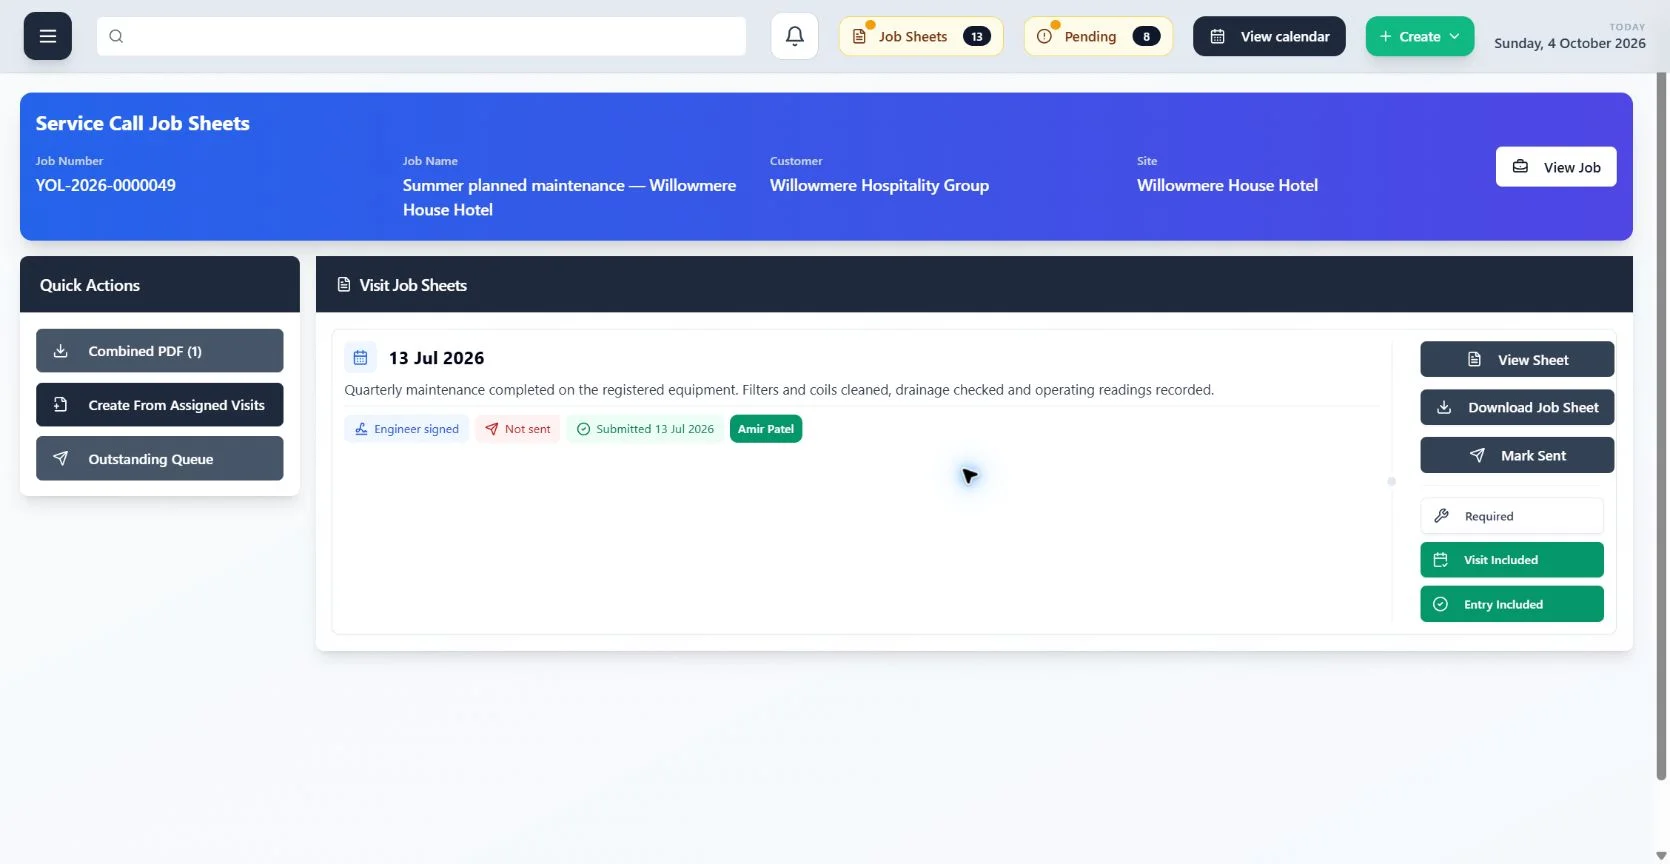Click inside the top search field
Screen dimensions: 1670x864
coord(421,36)
